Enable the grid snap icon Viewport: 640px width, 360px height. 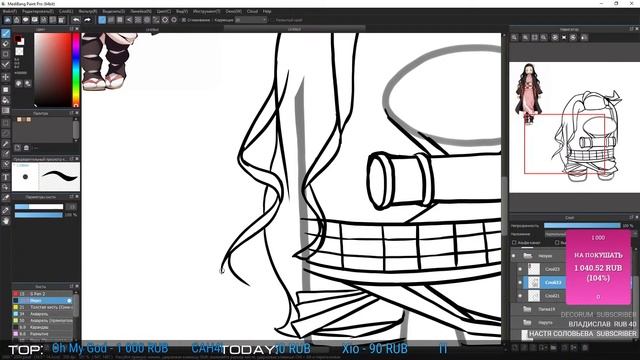[x=120, y=20]
